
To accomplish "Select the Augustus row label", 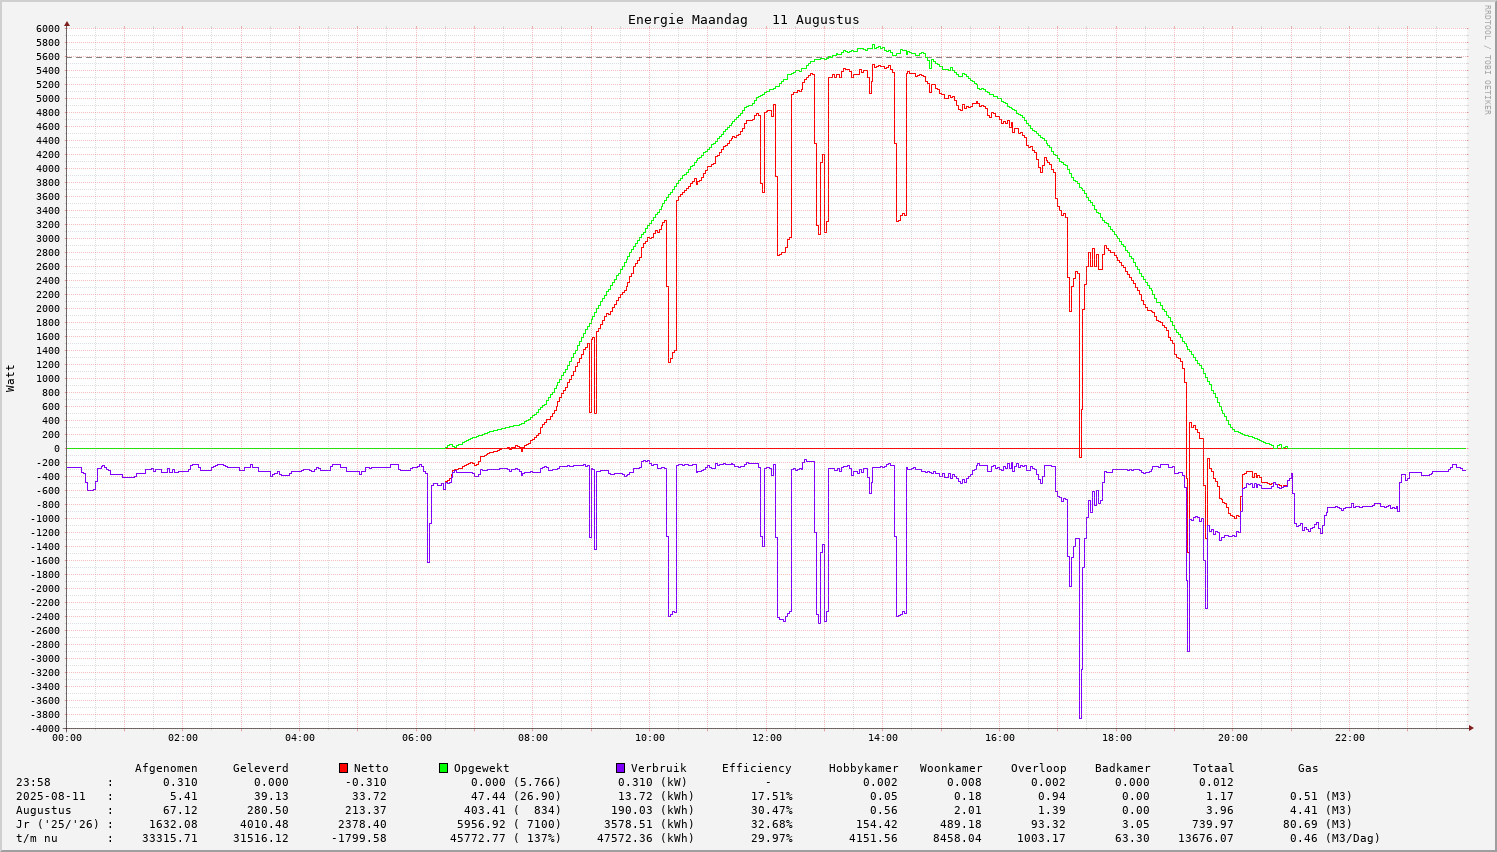I will [43, 810].
